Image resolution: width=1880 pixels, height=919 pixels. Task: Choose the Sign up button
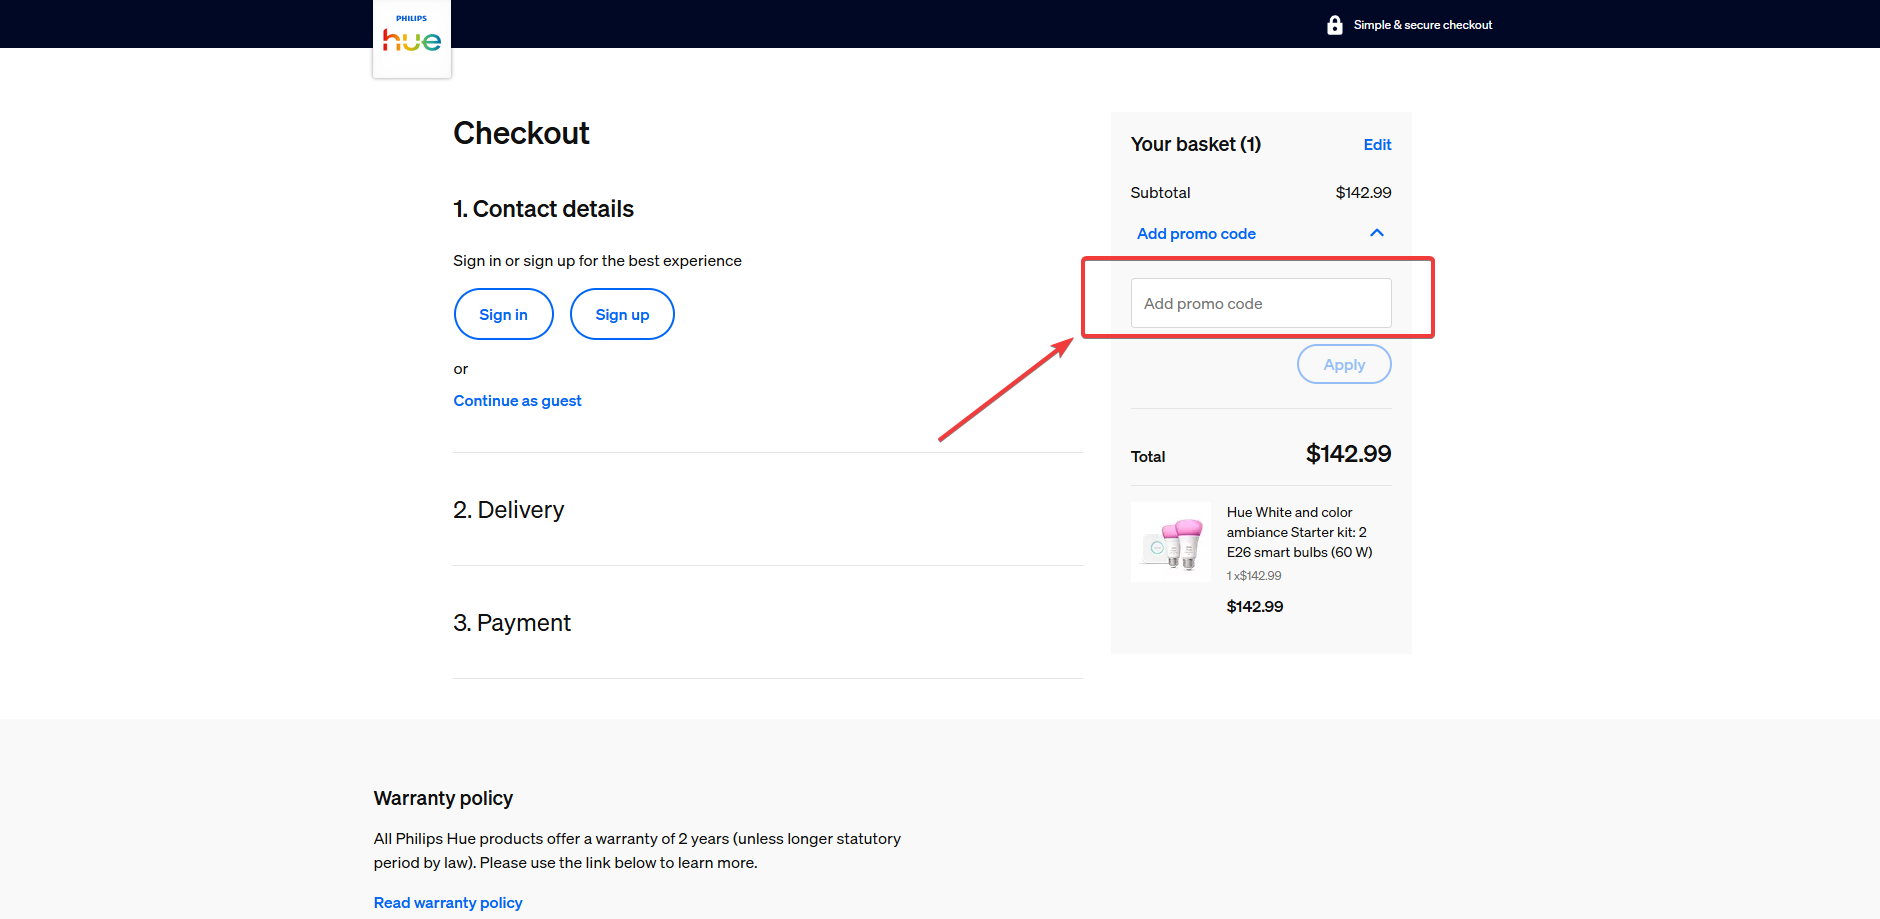pyautogui.click(x=622, y=315)
